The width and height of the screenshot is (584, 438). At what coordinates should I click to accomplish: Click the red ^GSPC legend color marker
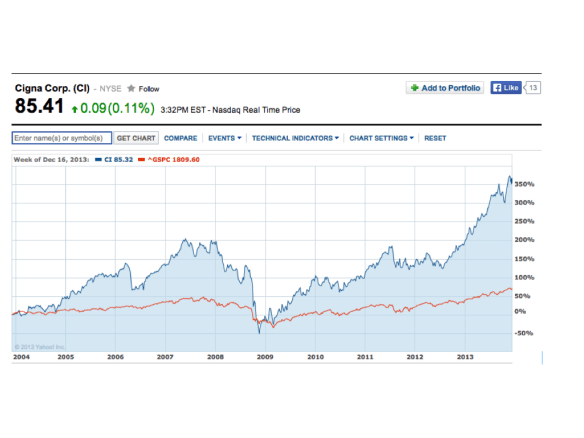point(141,160)
